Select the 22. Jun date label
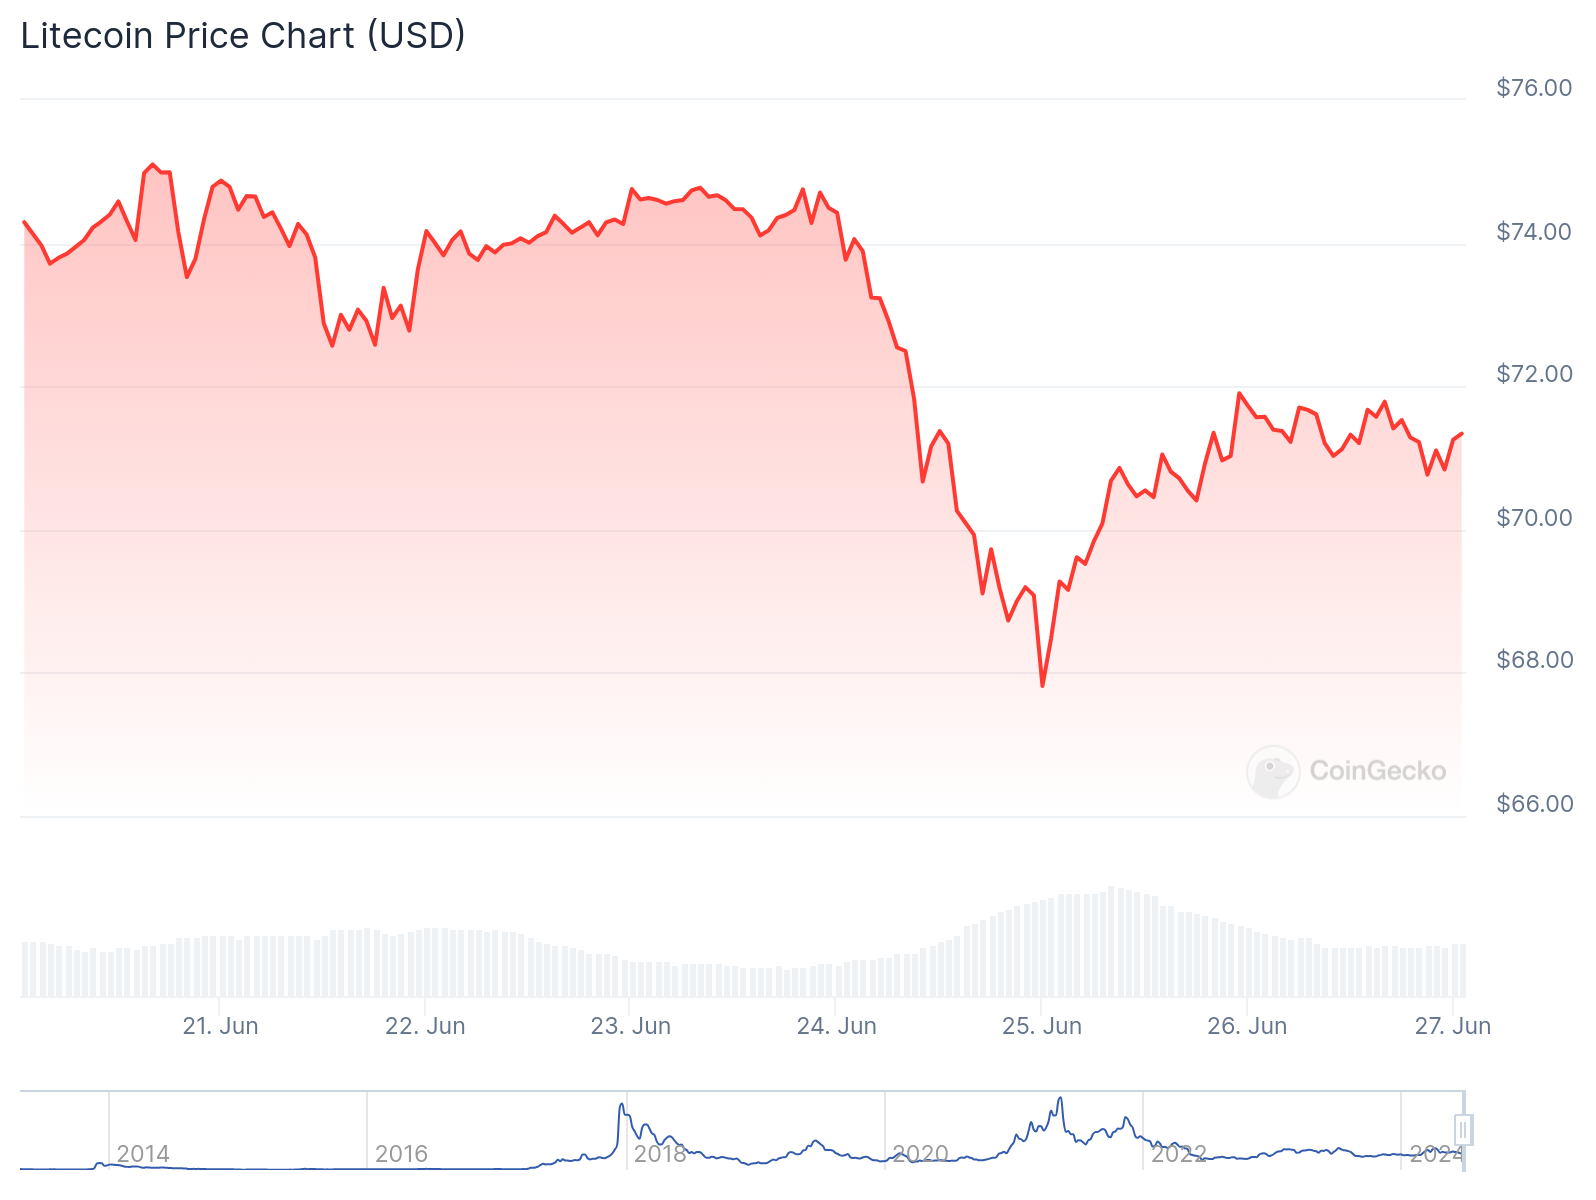The height and width of the screenshot is (1200, 1596). [425, 1026]
